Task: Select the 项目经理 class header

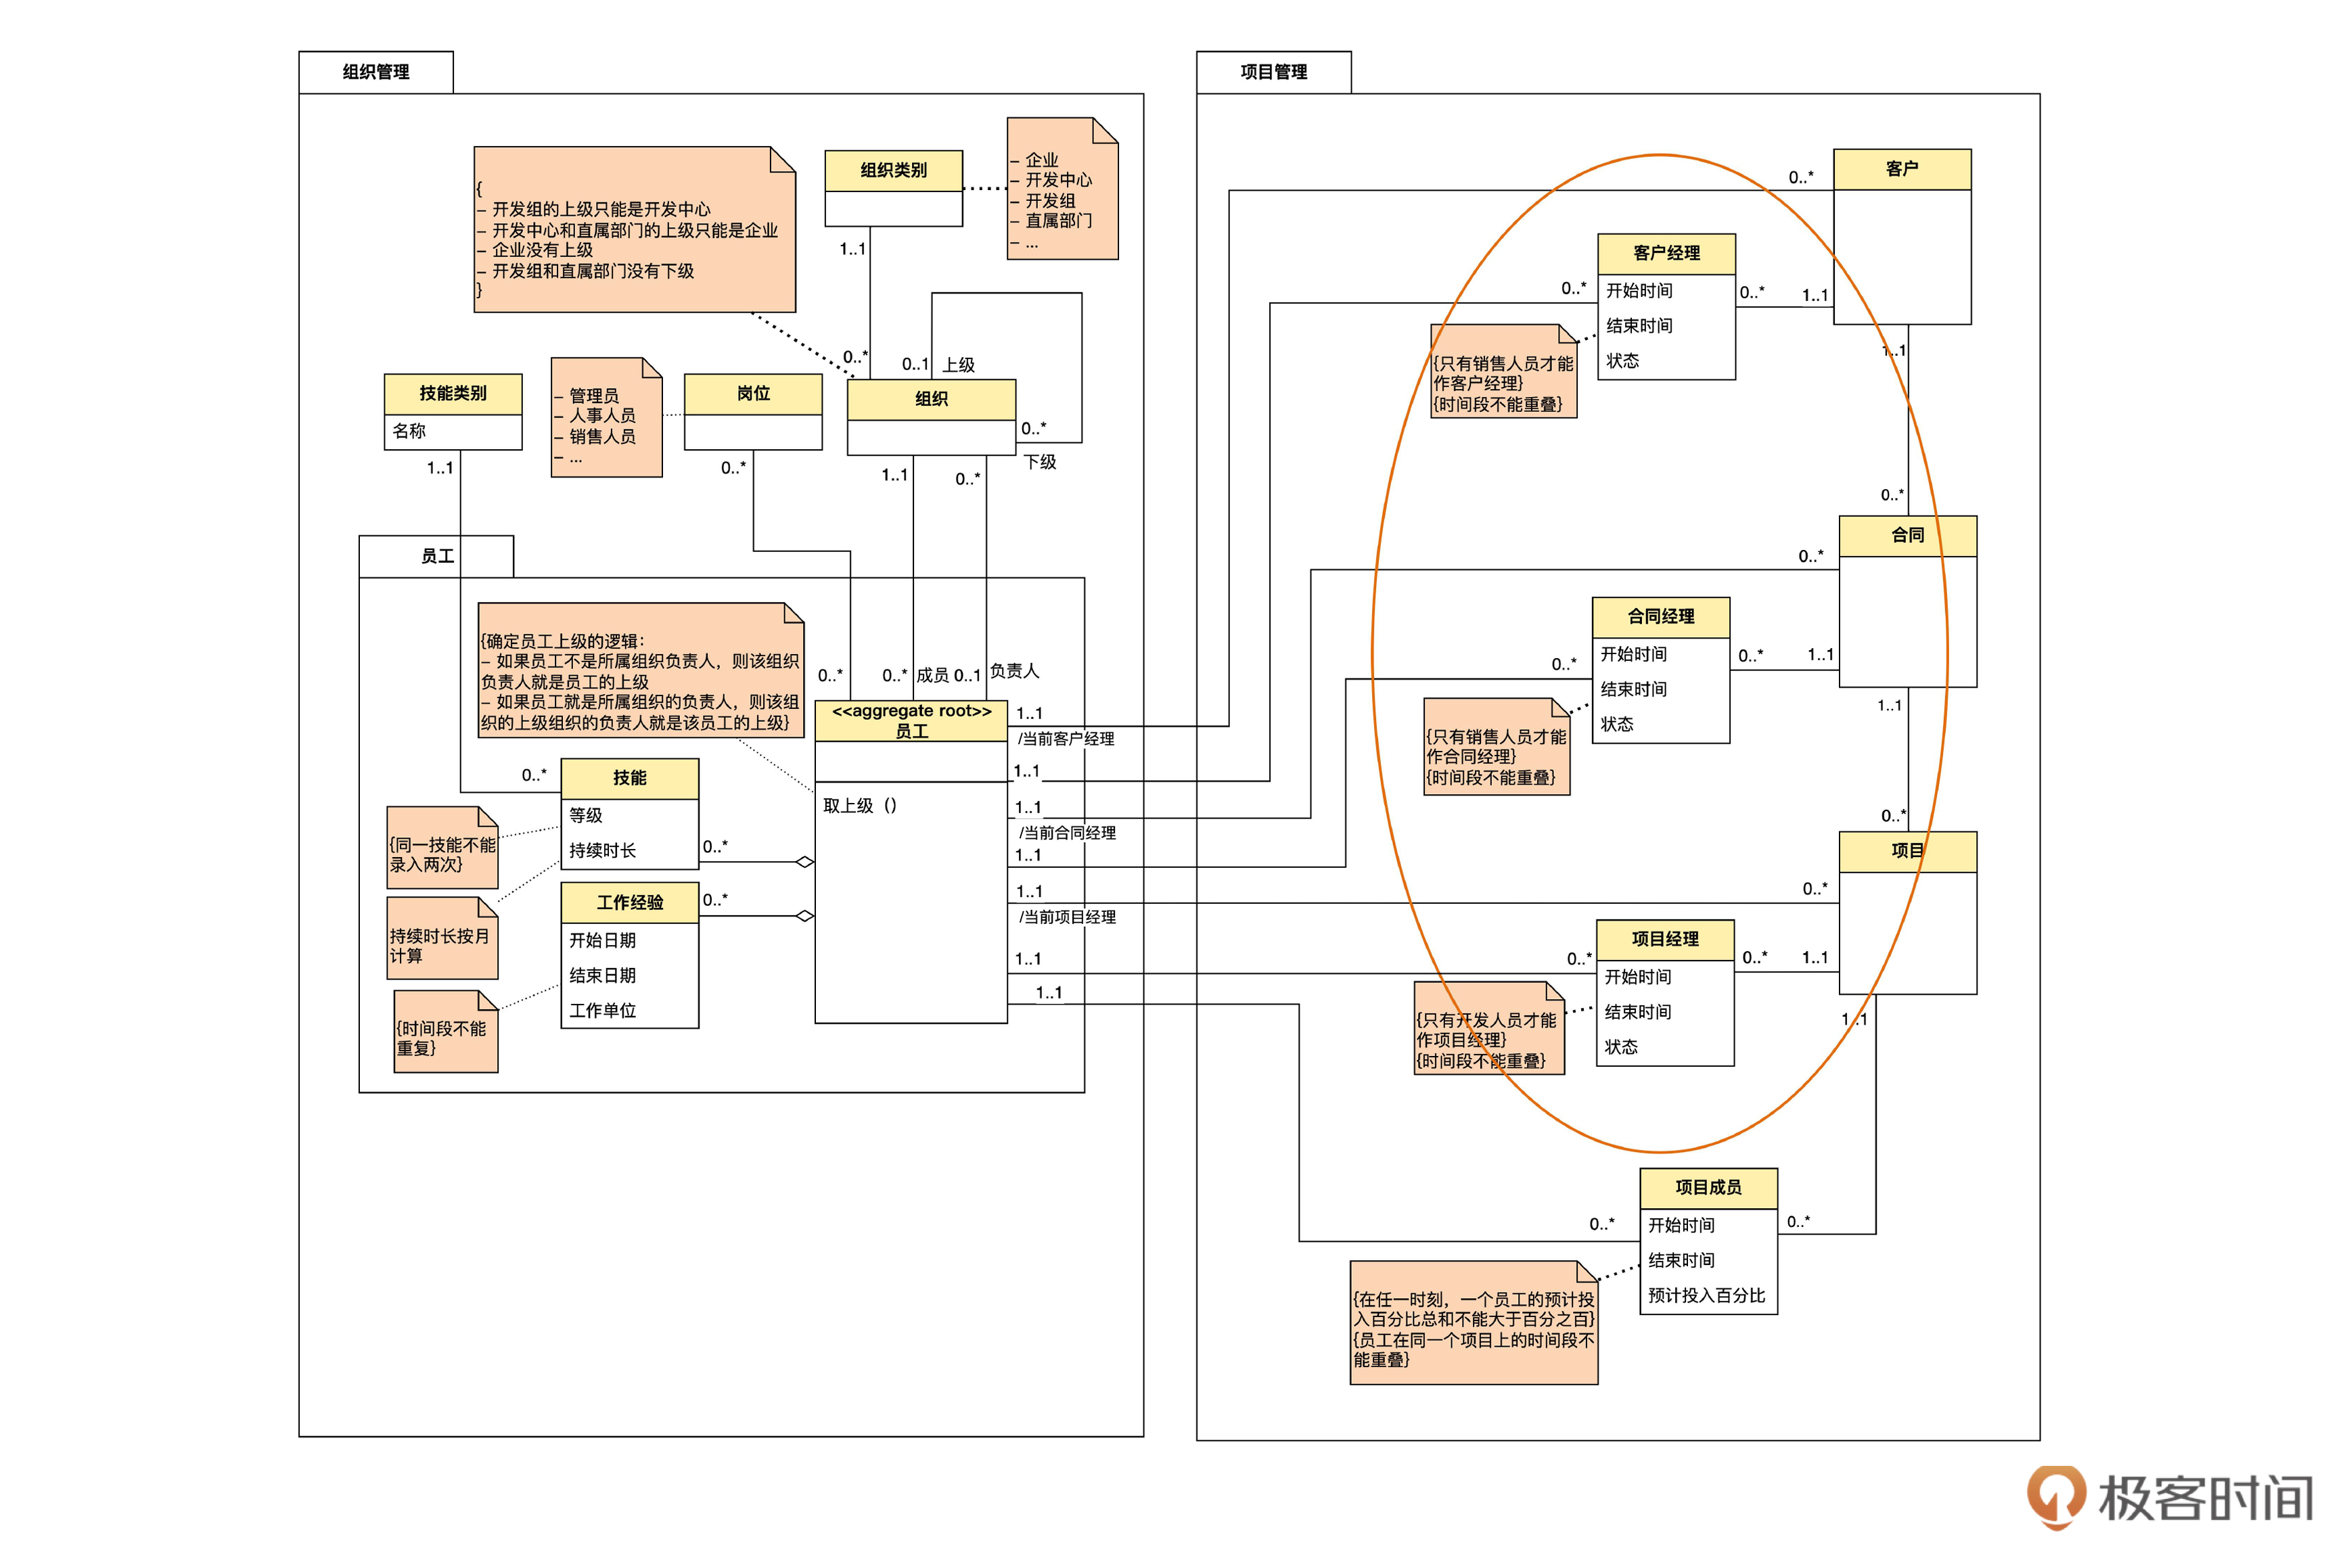Action: click(x=1665, y=939)
